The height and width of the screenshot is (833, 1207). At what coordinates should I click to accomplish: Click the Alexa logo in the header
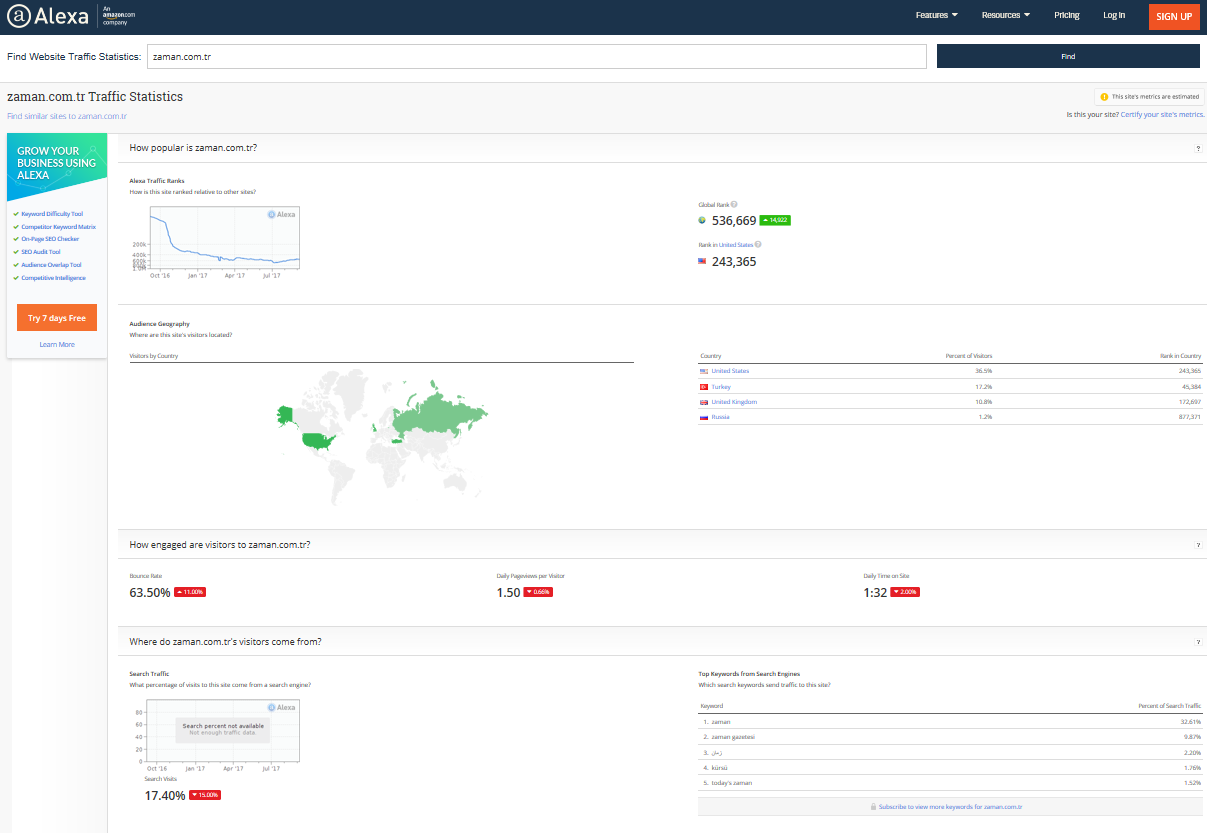tap(48, 16)
